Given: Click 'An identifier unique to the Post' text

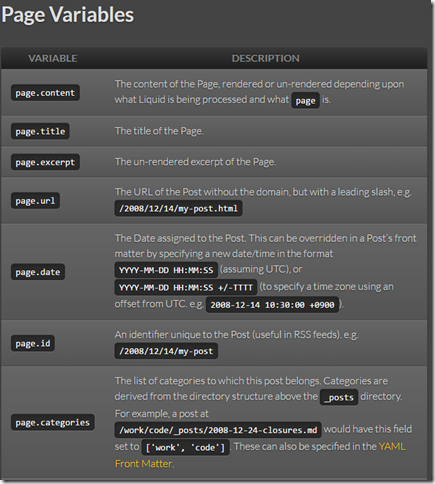Looking at the screenshot, I should click(x=236, y=335).
